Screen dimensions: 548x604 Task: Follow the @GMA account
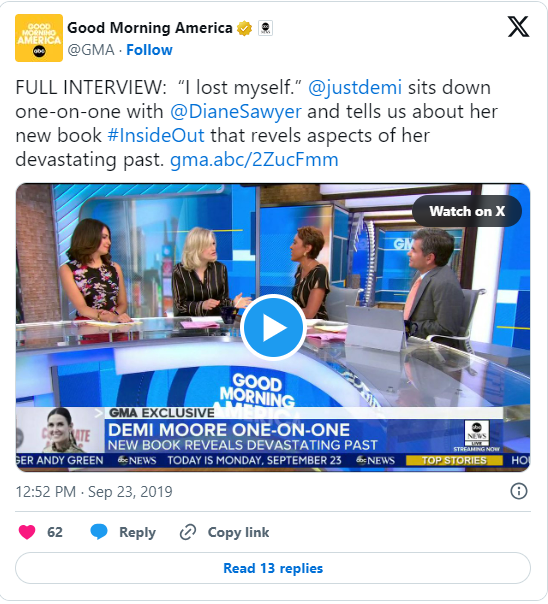[x=149, y=50]
